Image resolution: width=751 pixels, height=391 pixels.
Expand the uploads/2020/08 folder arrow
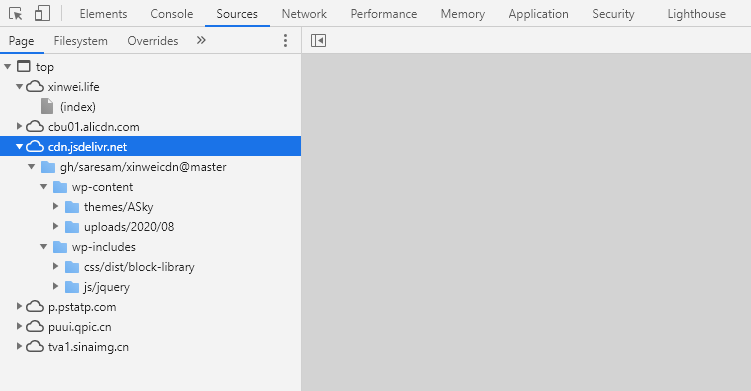pos(56,226)
